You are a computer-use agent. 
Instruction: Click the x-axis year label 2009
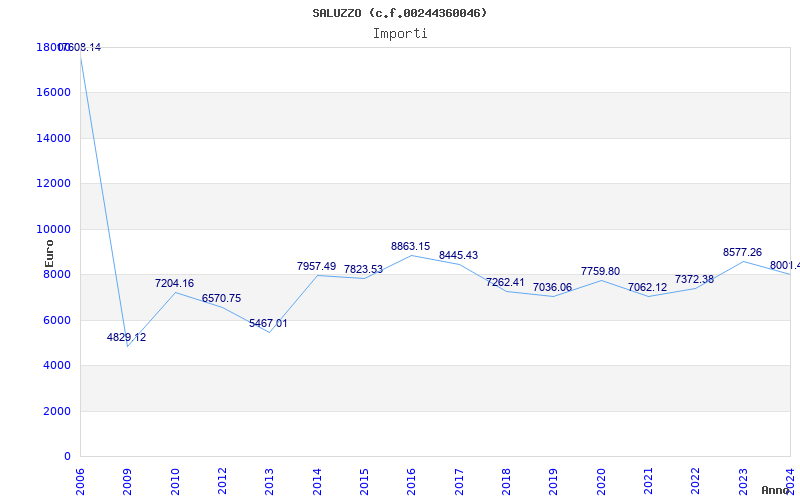(128, 482)
